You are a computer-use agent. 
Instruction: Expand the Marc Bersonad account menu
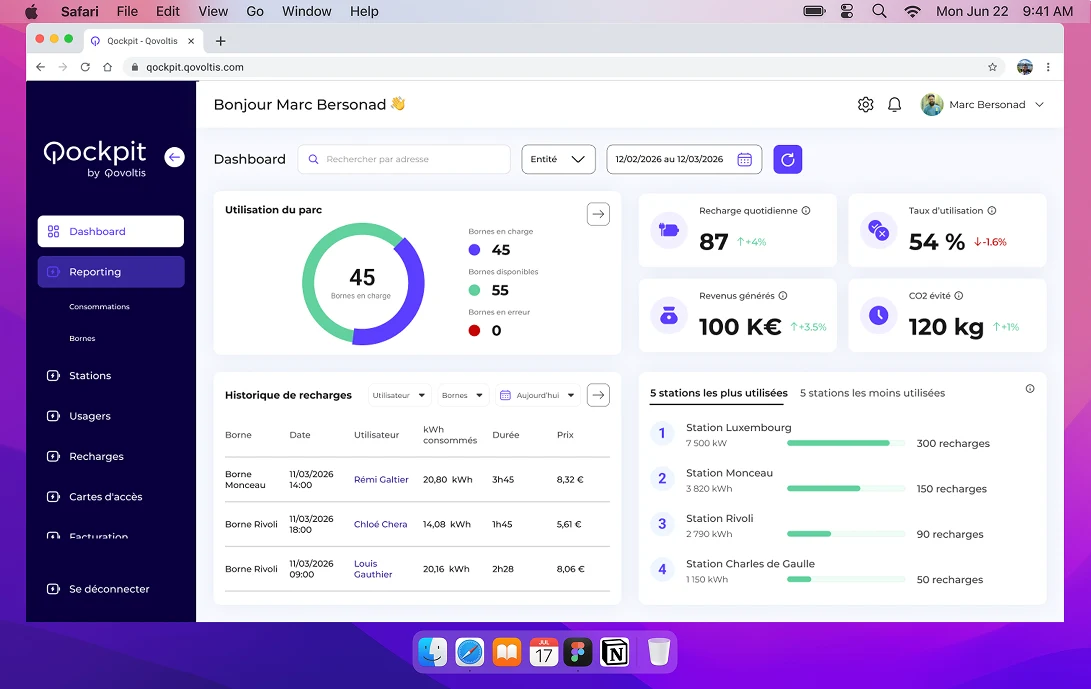tap(982, 104)
